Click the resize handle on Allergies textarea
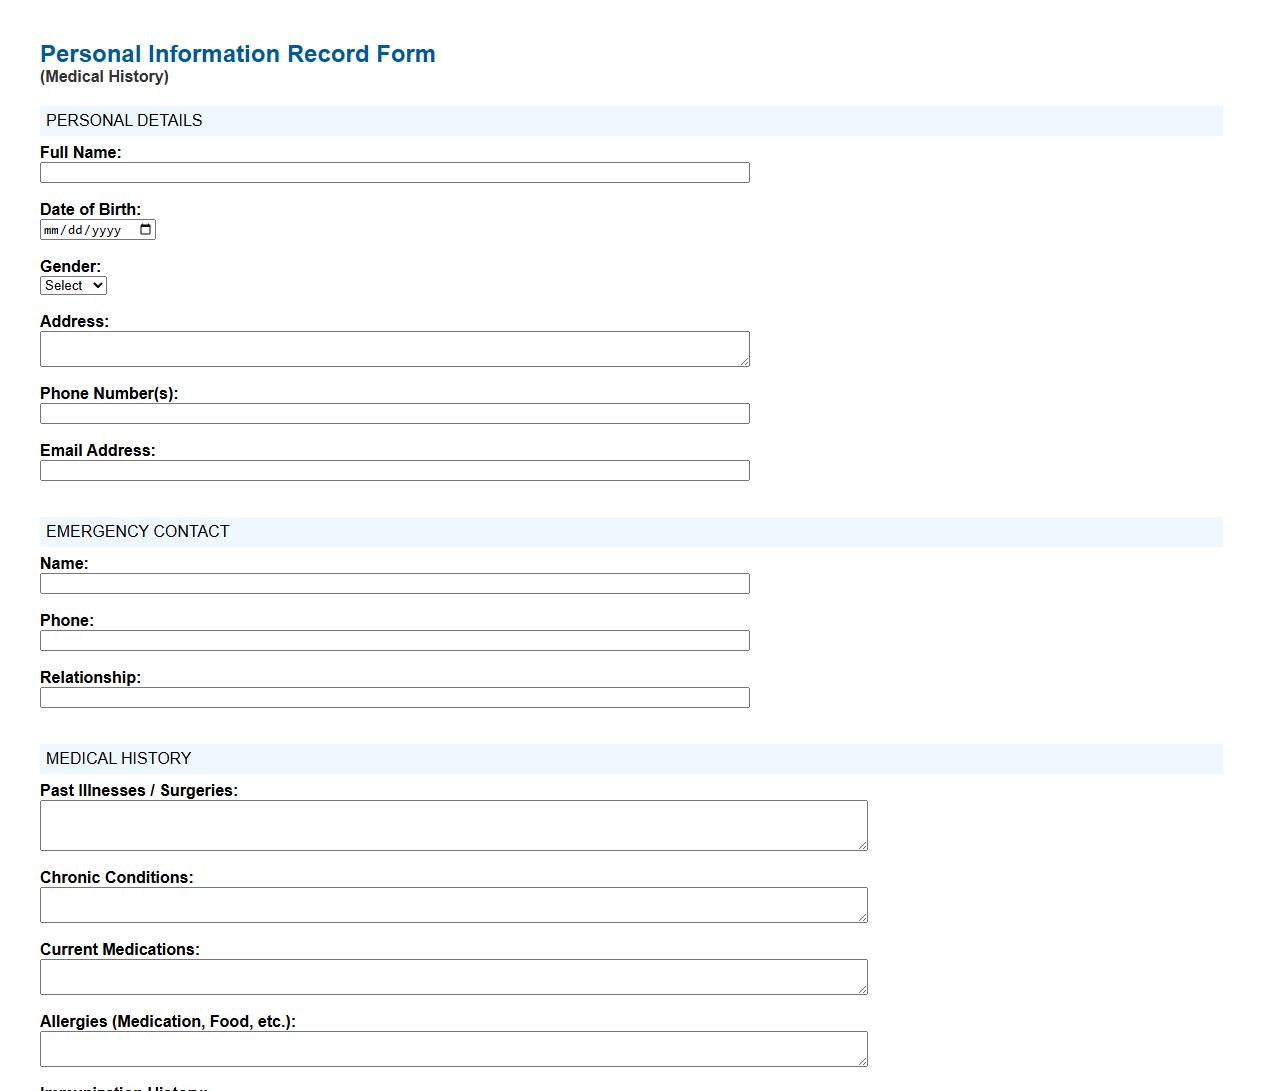The width and height of the screenshot is (1263, 1091). tap(862, 1060)
